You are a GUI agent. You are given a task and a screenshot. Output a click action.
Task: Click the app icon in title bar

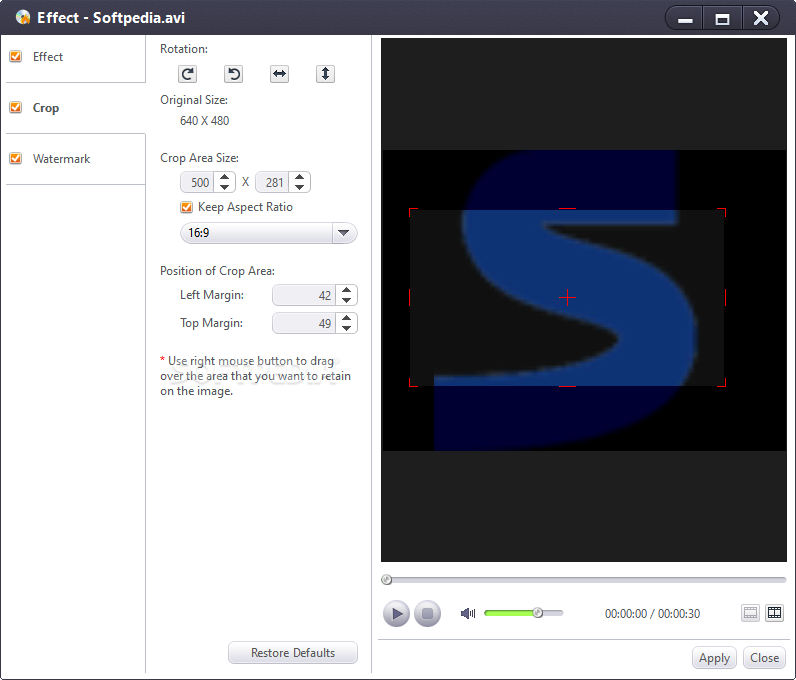23,17
